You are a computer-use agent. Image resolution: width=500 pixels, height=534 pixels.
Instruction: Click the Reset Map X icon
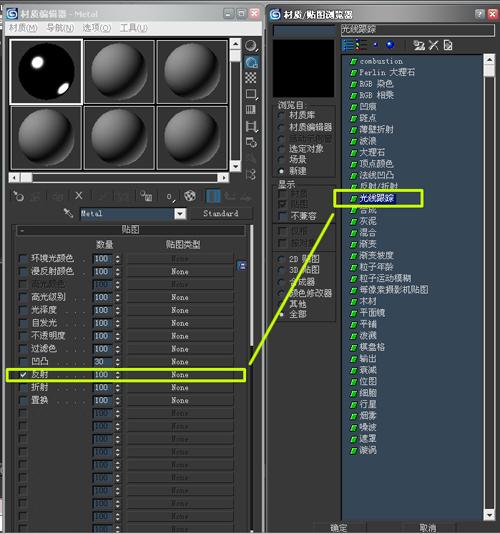click(x=79, y=196)
